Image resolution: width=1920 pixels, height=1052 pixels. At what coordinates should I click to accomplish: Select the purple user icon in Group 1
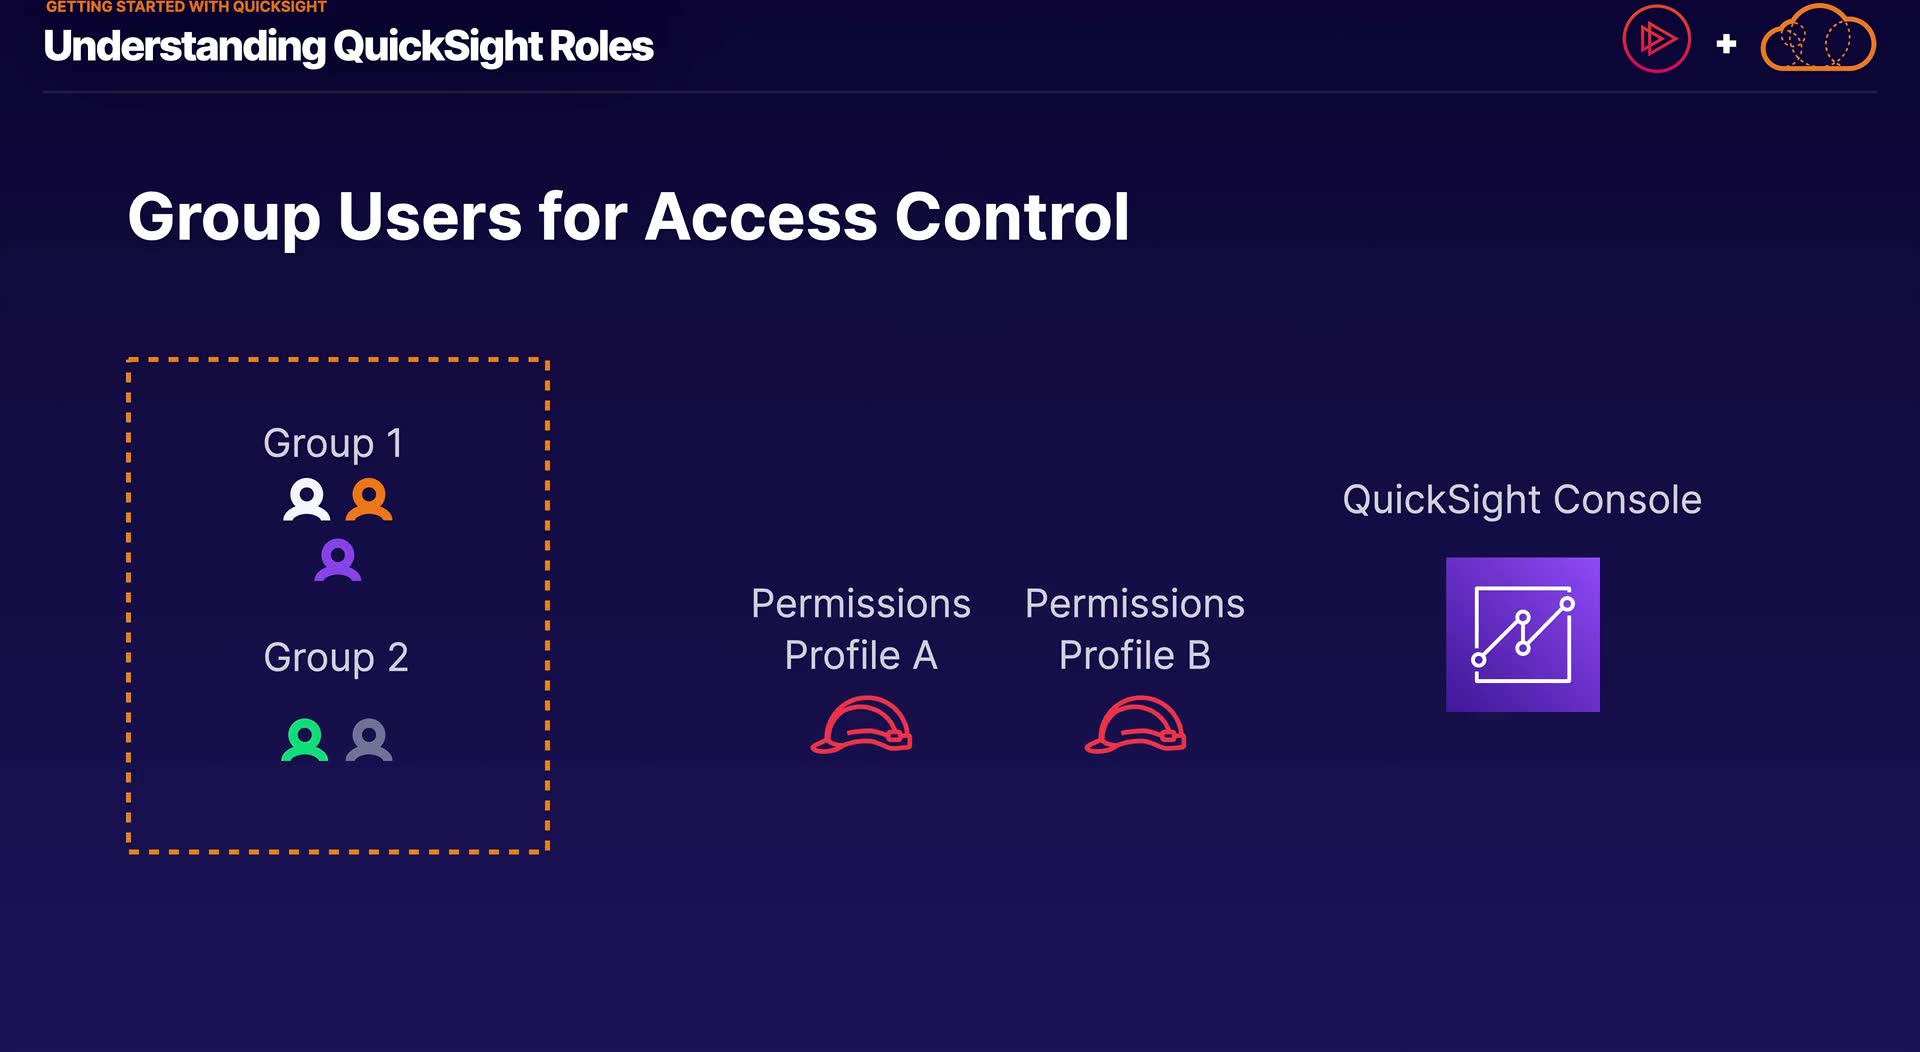point(338,560)
